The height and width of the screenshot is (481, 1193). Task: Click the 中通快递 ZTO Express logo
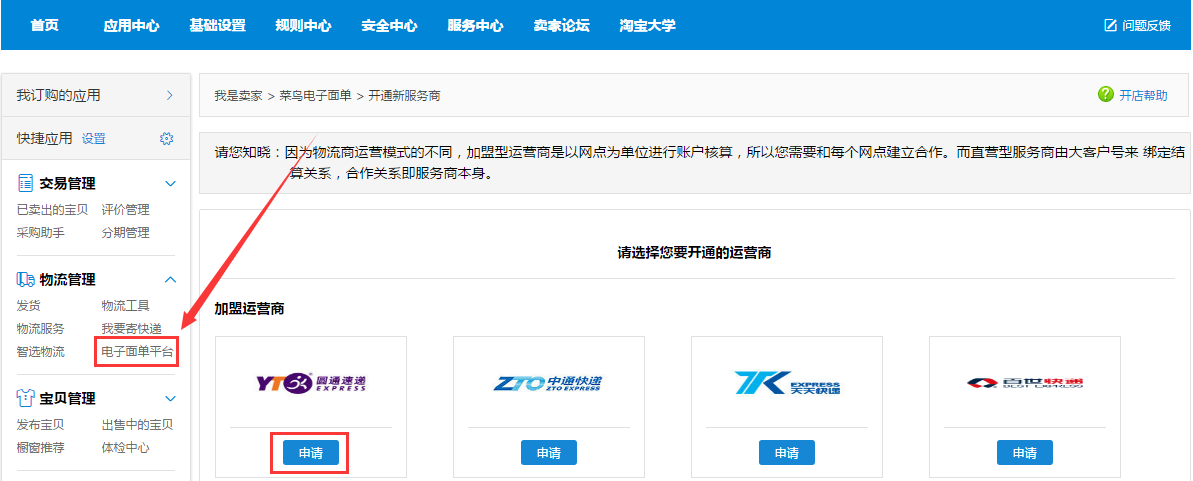[549, 381]
